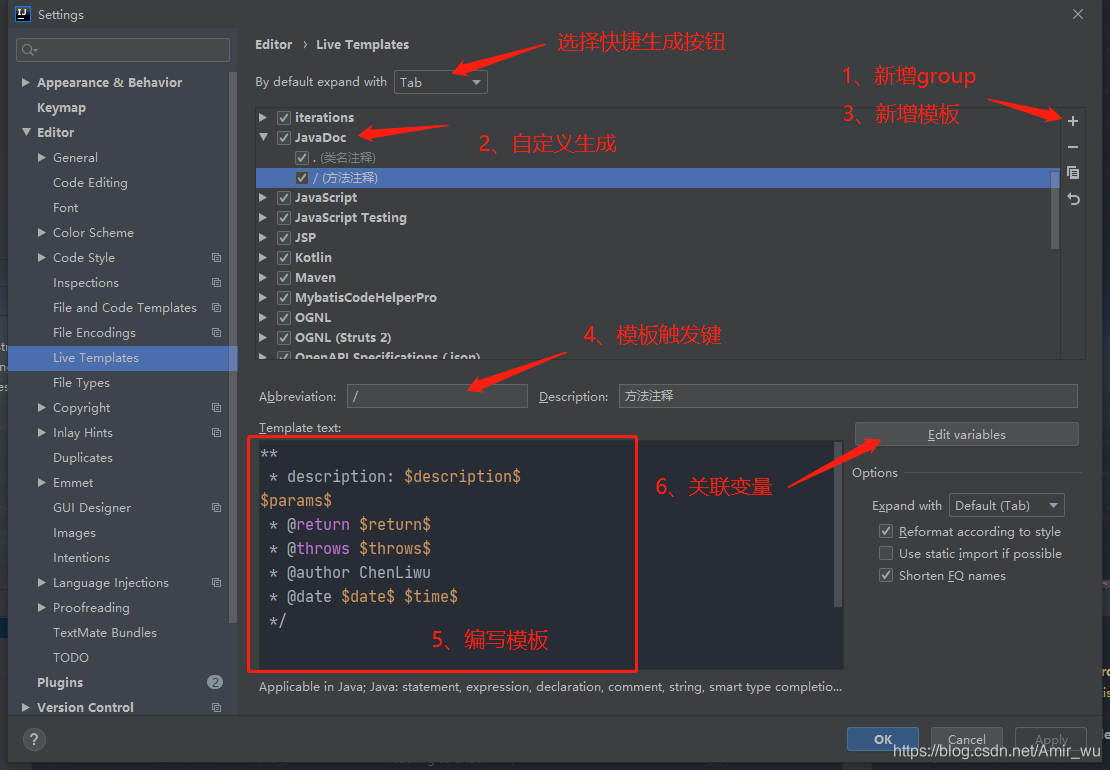The width and height of the screenshot is (1110, 770).
Task: Click the add new template plus icon
Action: point(1072,121)
